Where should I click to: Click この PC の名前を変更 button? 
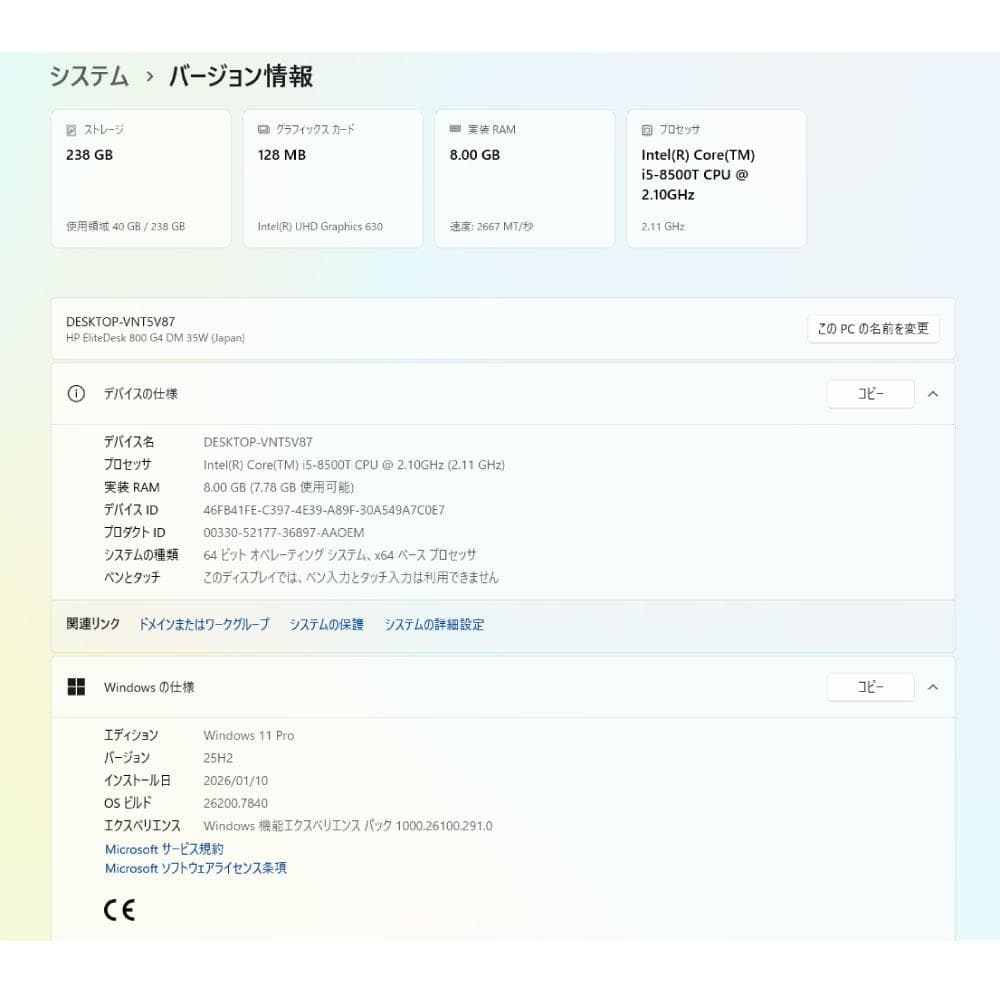(873, 328)
